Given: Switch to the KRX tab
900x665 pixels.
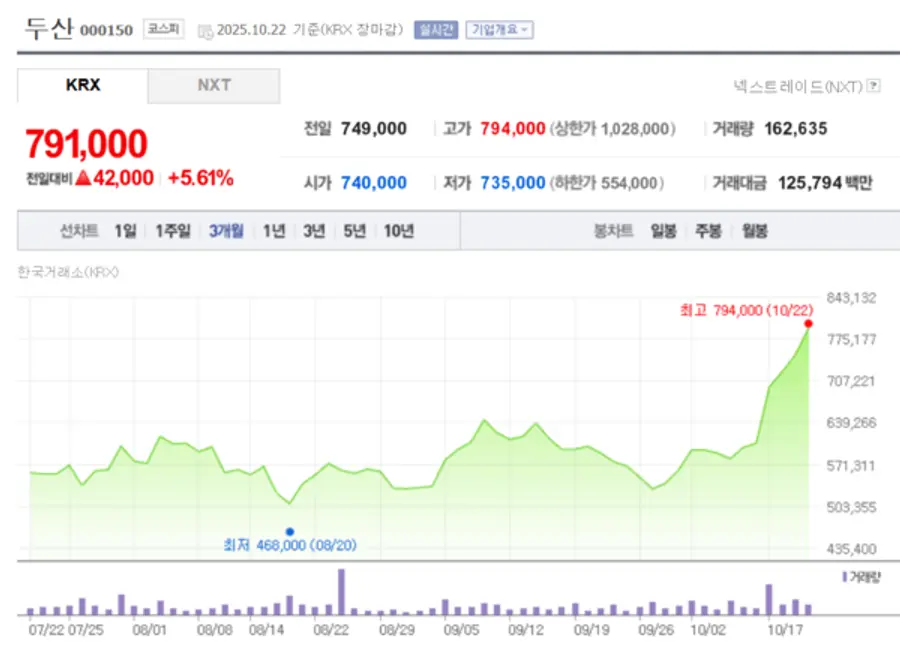Looking at the screenshot, I should coord(83,86).
